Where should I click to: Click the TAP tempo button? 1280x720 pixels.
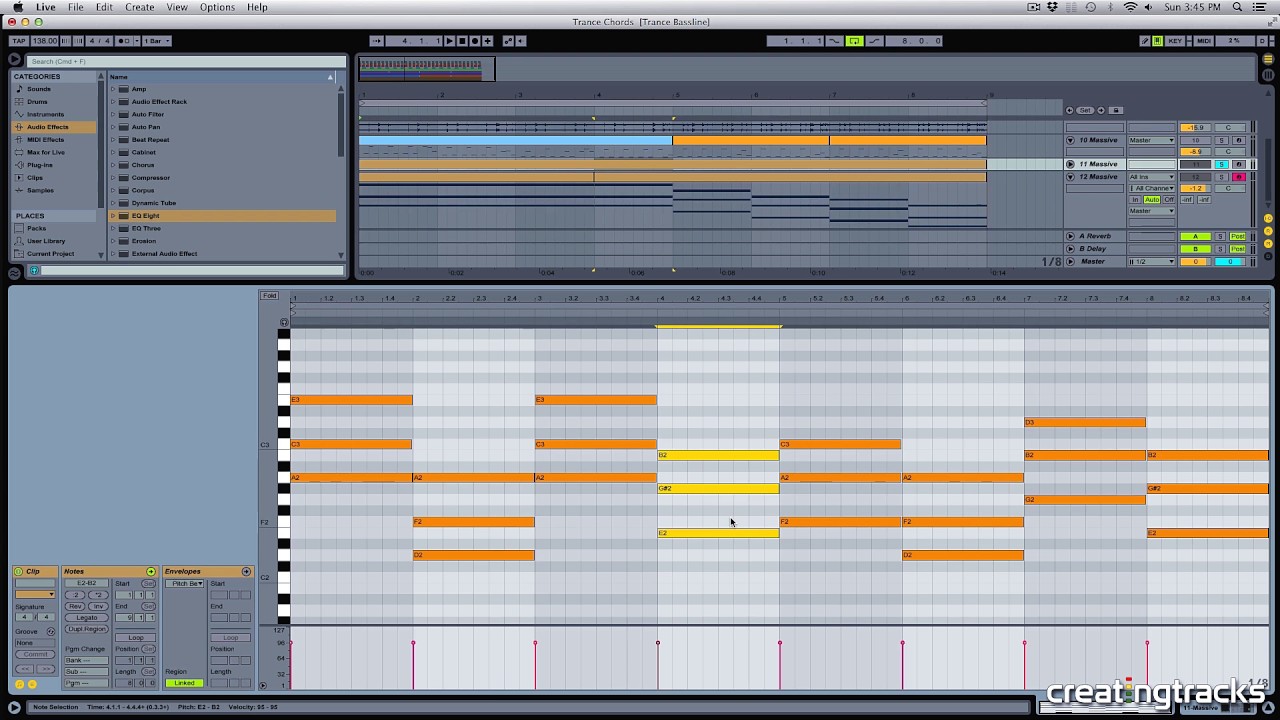point(18,41)
